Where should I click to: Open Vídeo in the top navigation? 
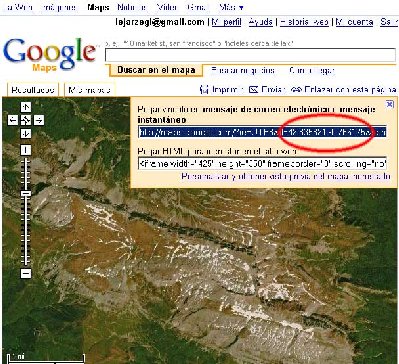(x=166, y=7)
